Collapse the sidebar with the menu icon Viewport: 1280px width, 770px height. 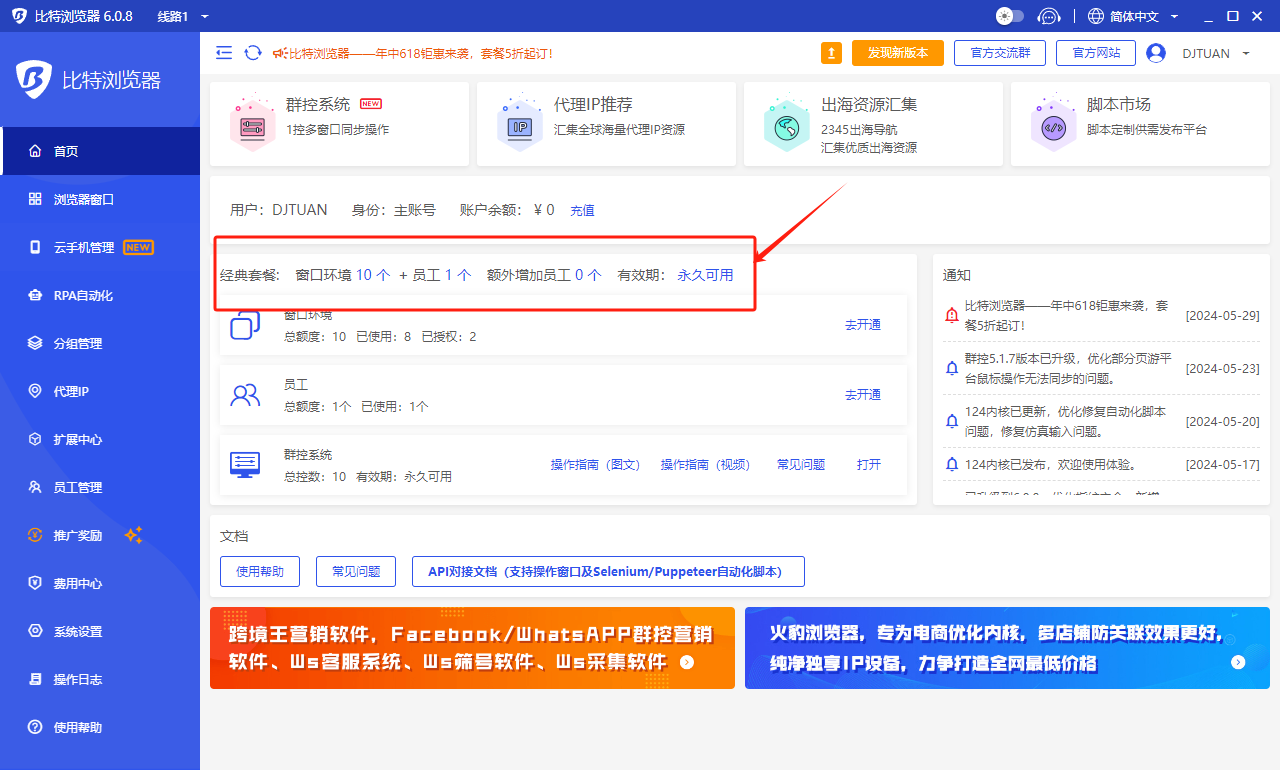(x=223, y=52)
